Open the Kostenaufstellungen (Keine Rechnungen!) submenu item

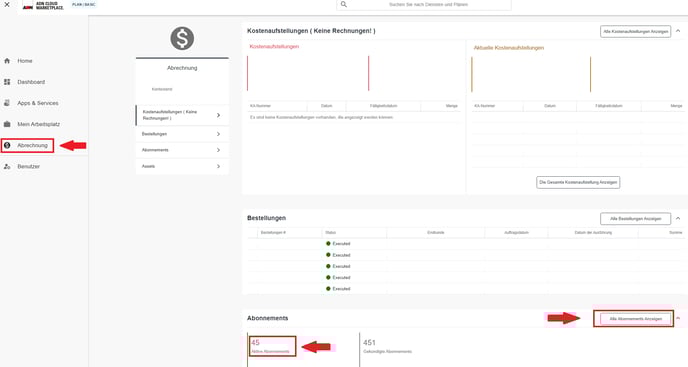(x=182, y=115)
